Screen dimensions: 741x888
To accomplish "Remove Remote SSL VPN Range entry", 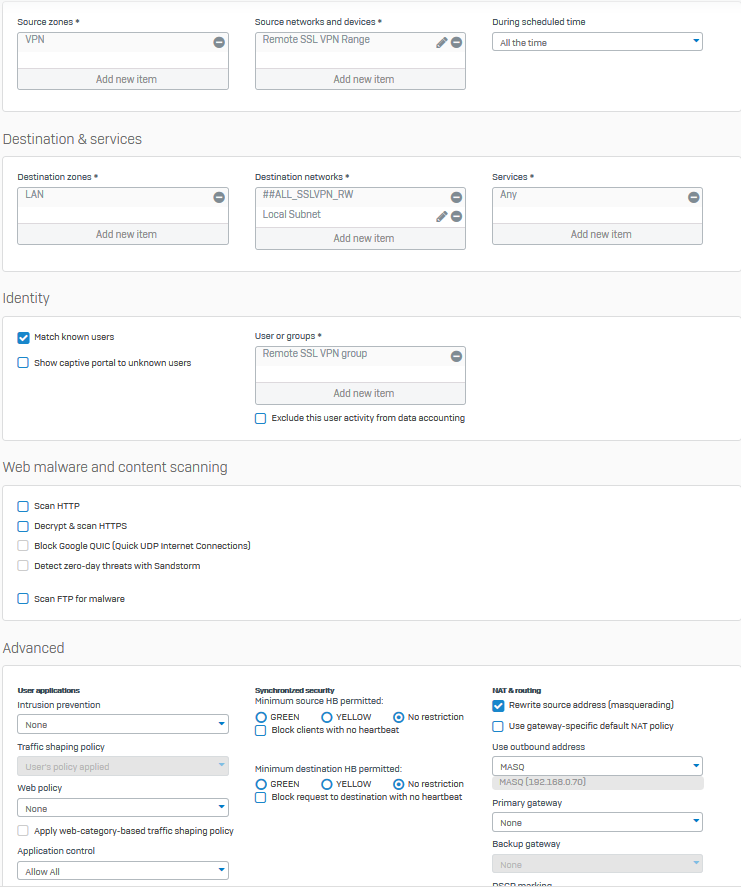I will [x=456, y=42].
